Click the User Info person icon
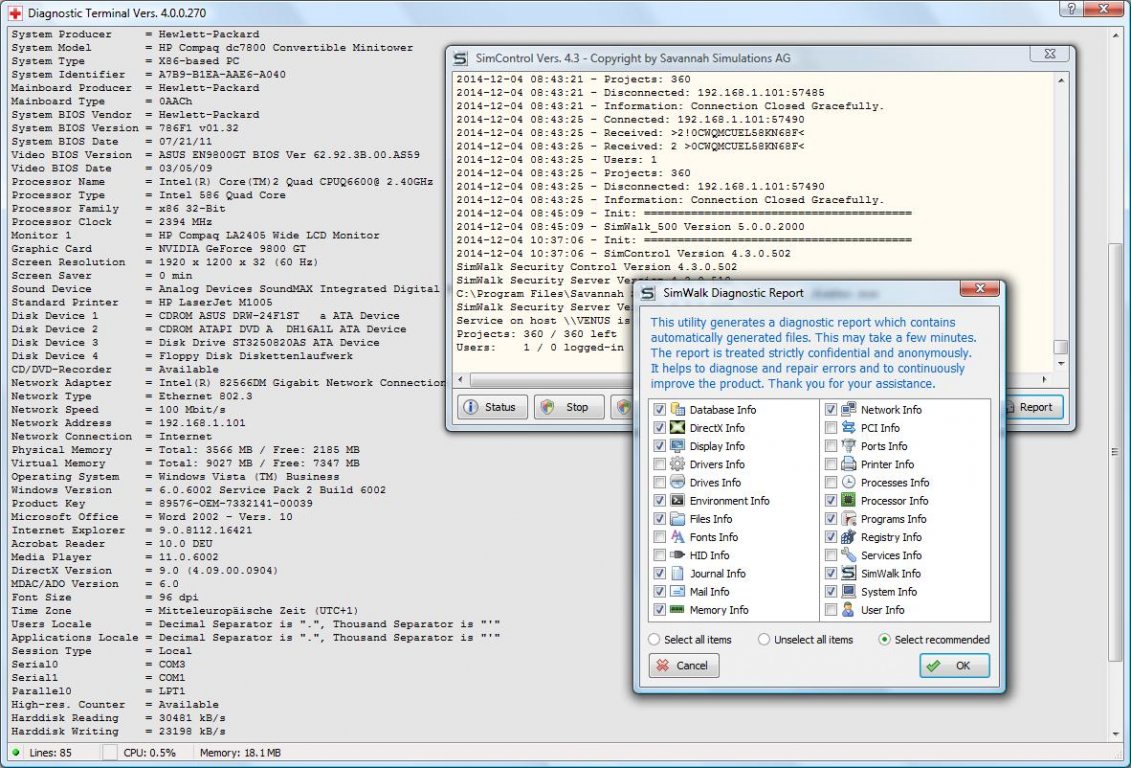 tap(849, 609)
